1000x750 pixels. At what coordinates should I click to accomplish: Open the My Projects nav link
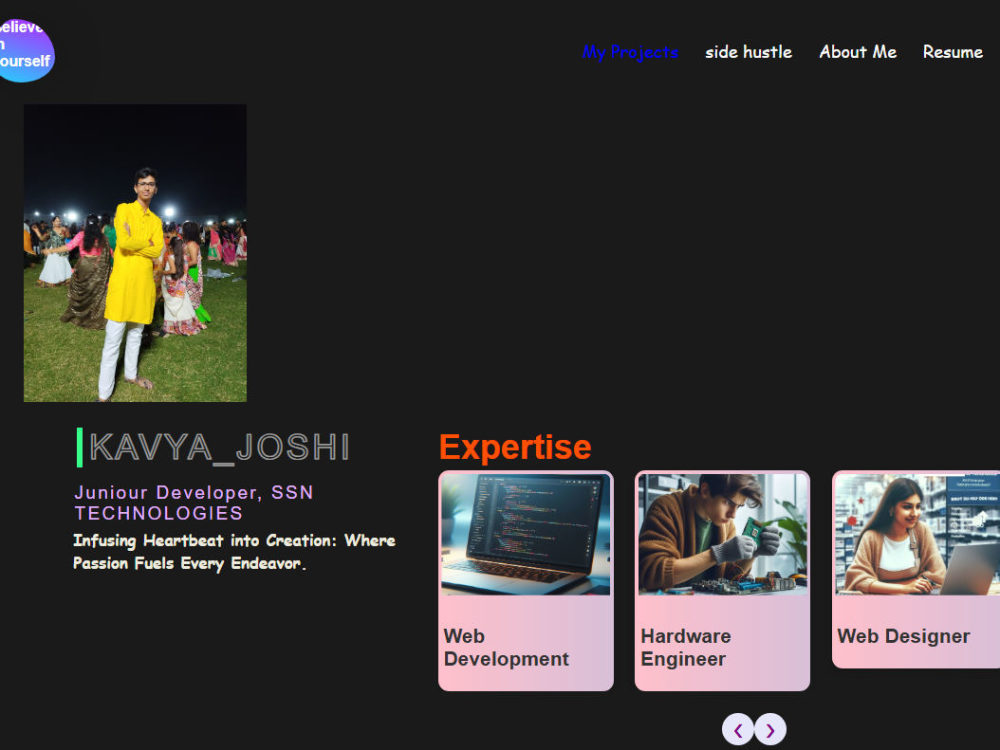(630, 52)
